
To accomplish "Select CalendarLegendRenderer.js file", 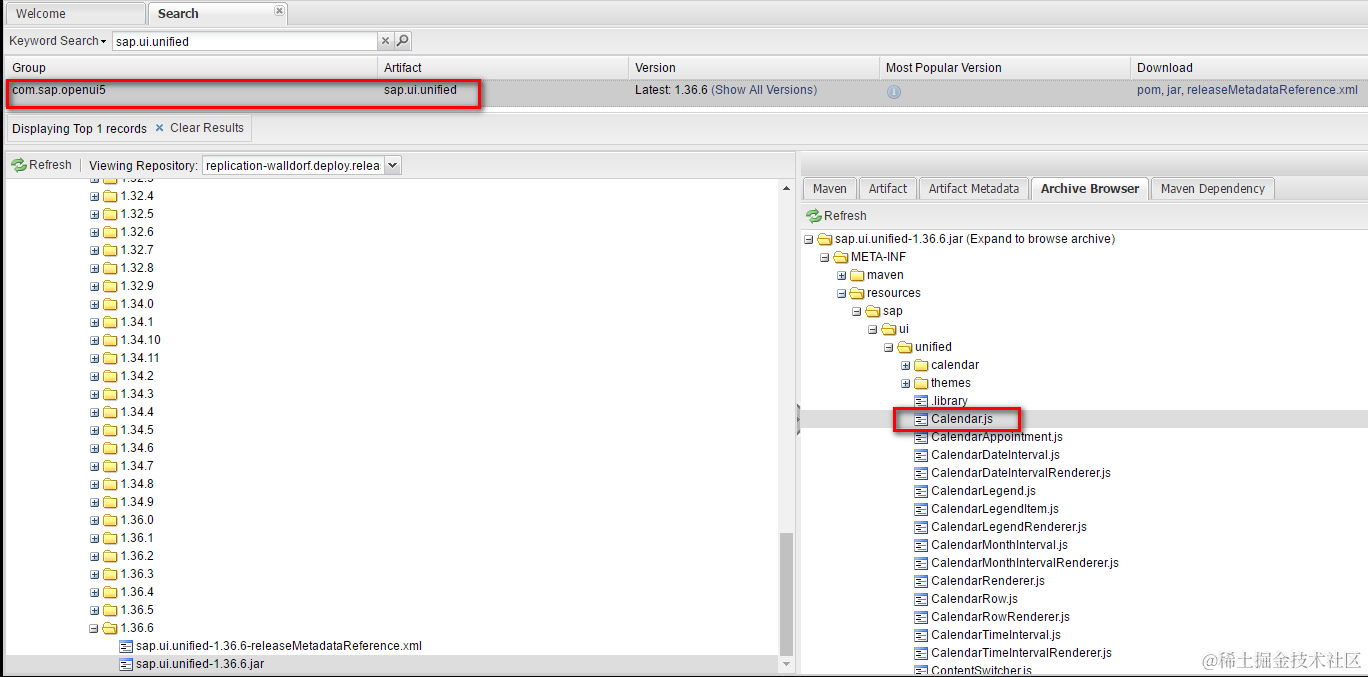I will point(1009,527).
